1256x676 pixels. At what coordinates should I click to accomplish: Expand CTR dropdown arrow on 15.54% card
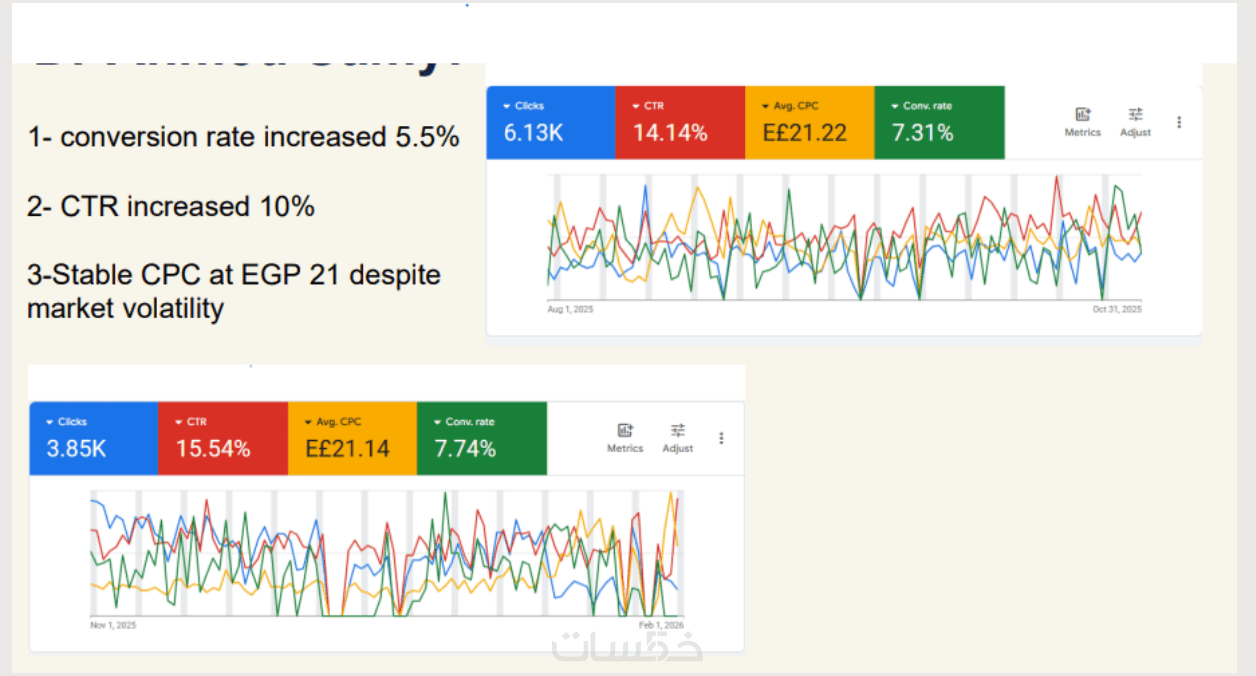(x=179, y=422)
